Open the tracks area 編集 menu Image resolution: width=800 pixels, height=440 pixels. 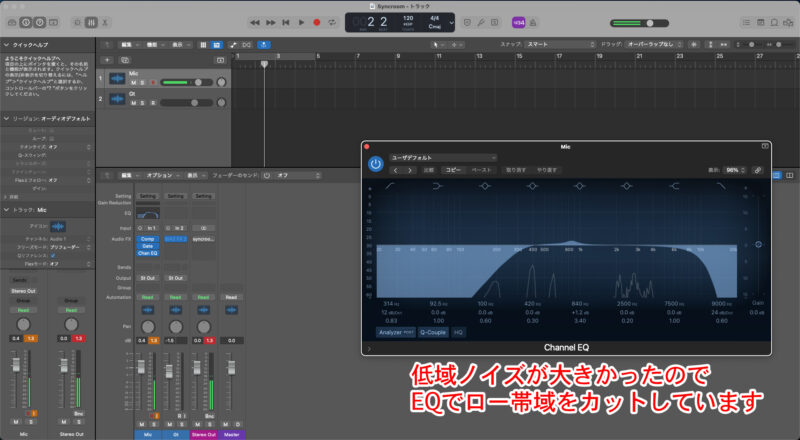(x=129, y=45)
